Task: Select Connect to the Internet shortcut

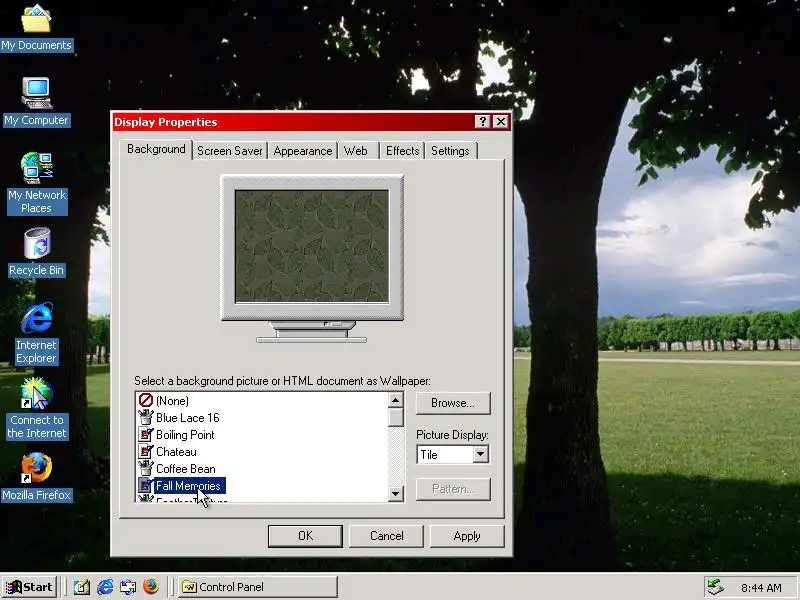Action: click(x=37, y=409)
